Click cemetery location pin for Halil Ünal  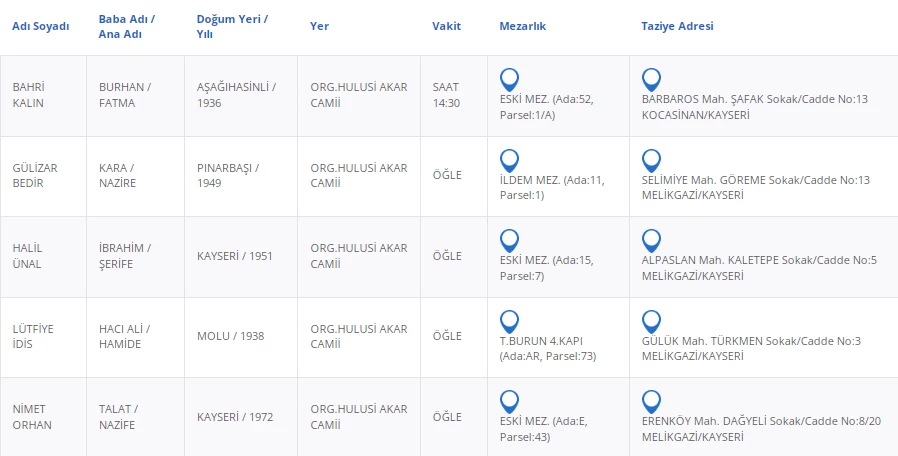509,240
